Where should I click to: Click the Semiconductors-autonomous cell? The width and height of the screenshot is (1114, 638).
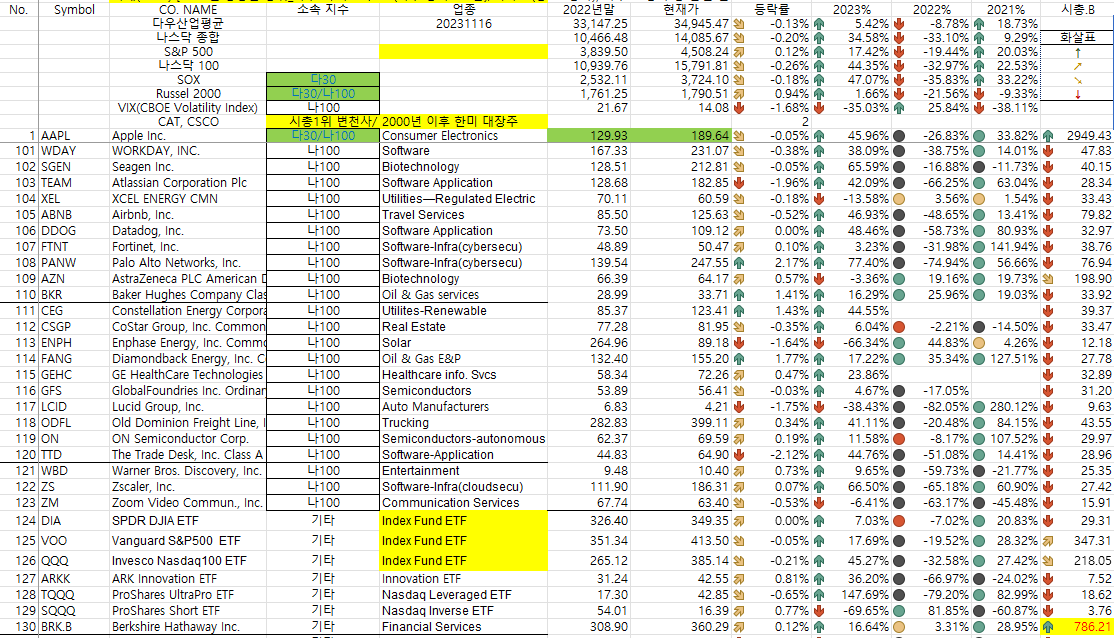point(463,438)
